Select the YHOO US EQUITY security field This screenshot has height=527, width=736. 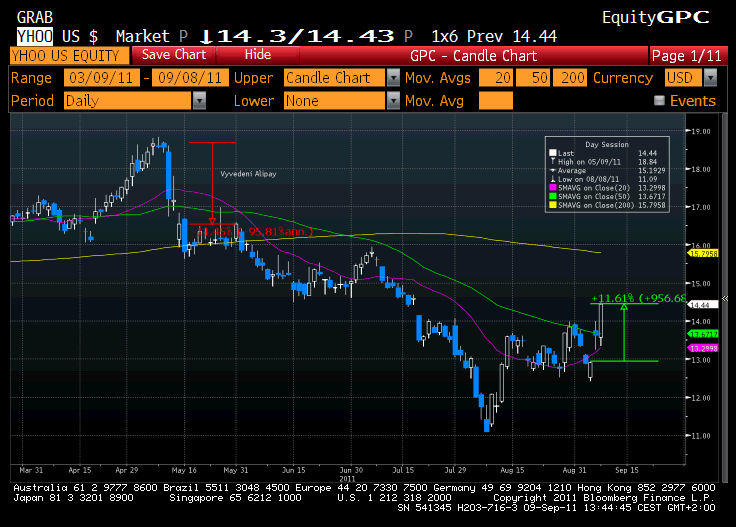click(x=69, y=55)
